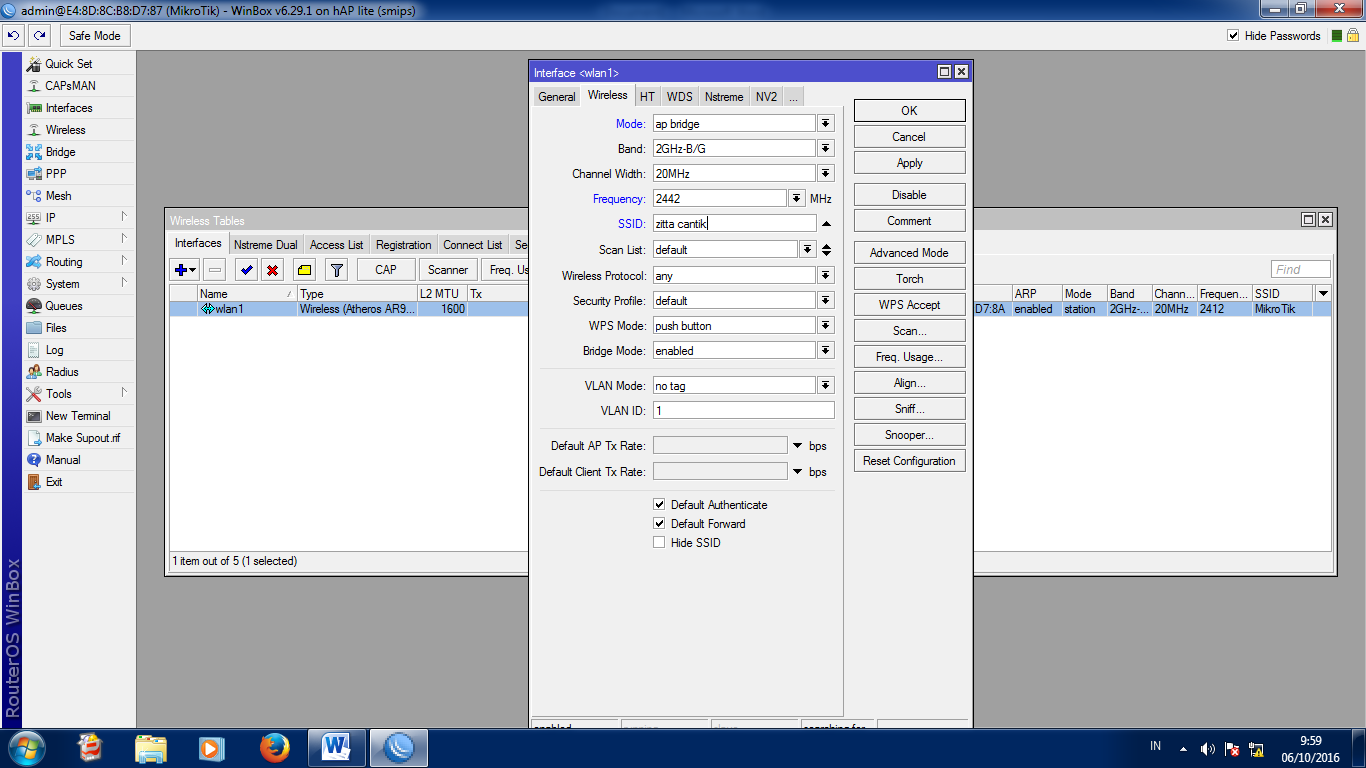Open the Bridge Mode dropdown arrow
The height and width of the screenshot is (768, 1366).
point(826,351)
